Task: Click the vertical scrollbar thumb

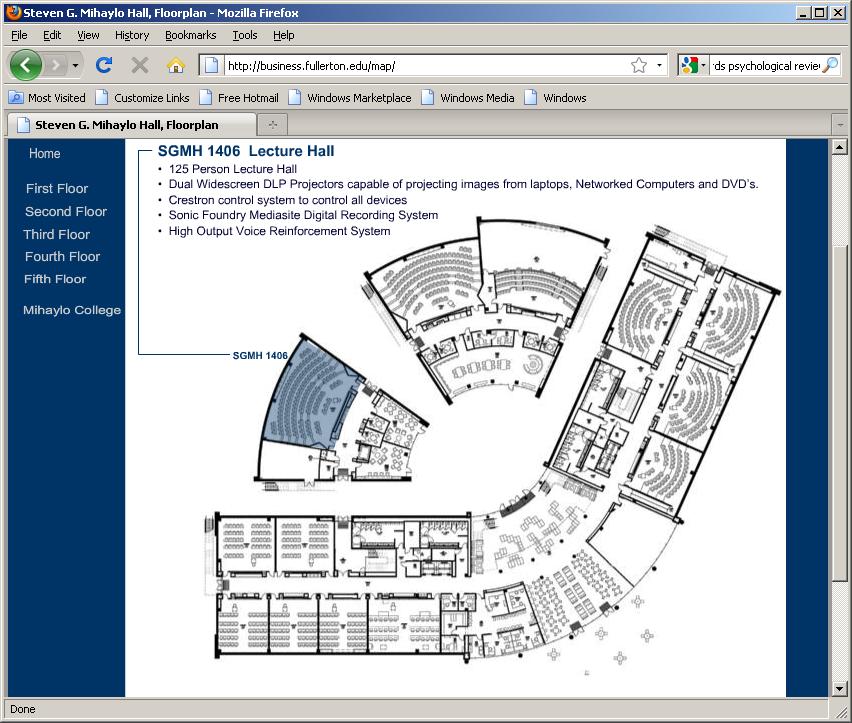Action: 840,411
